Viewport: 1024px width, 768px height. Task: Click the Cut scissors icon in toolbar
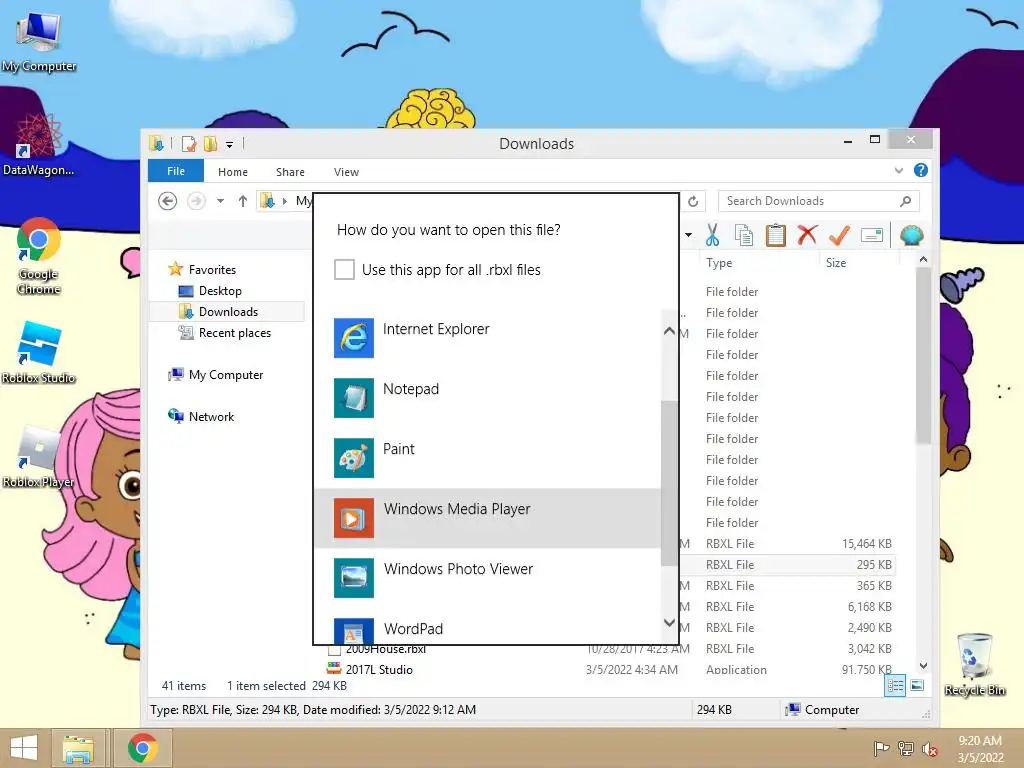coord(712,235)
